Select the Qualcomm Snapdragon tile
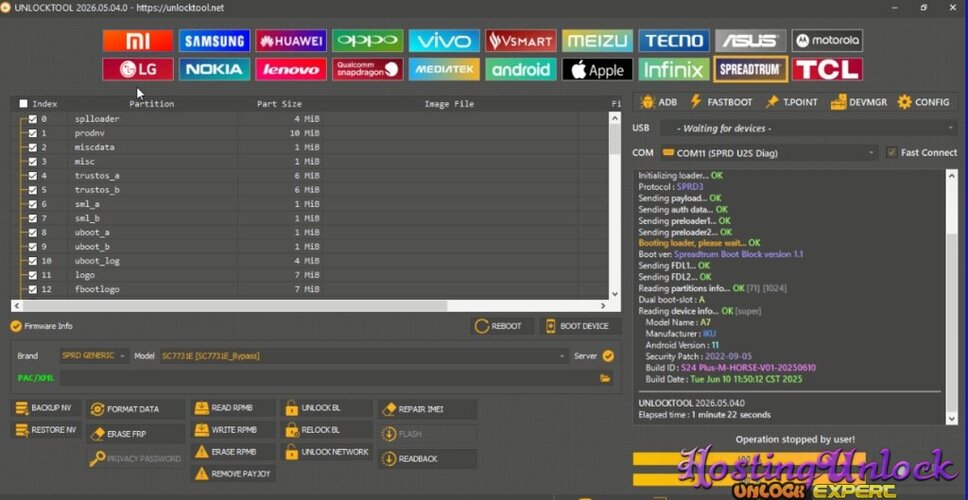This screenshot has height=500, width=968. click(367, 69)
